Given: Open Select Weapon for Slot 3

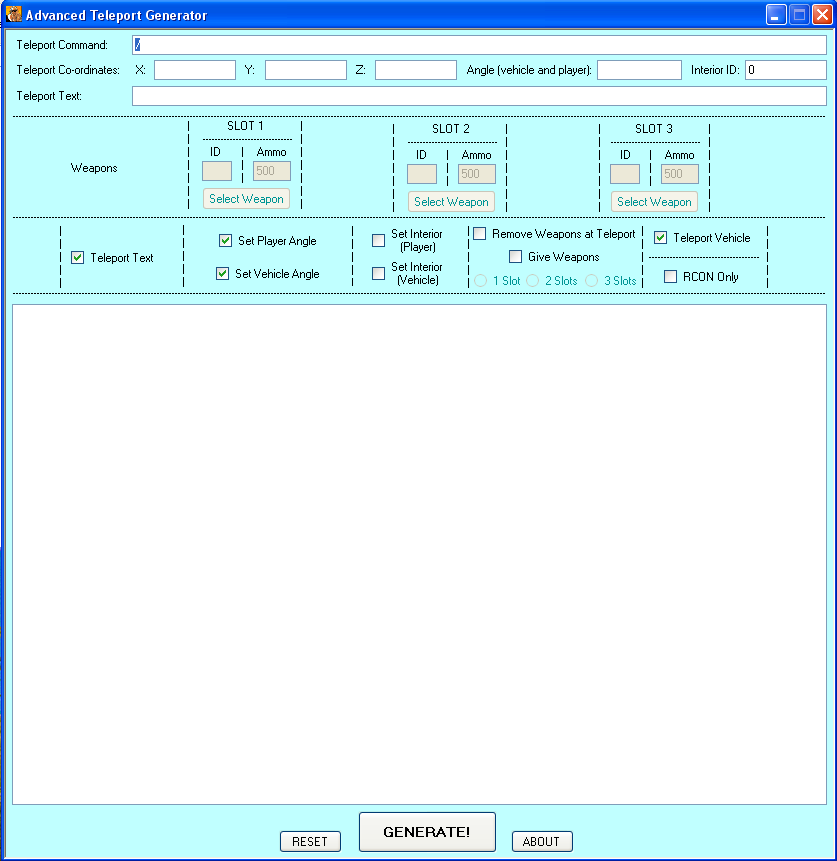Looking at the screenshot, I should coord(654,202).
